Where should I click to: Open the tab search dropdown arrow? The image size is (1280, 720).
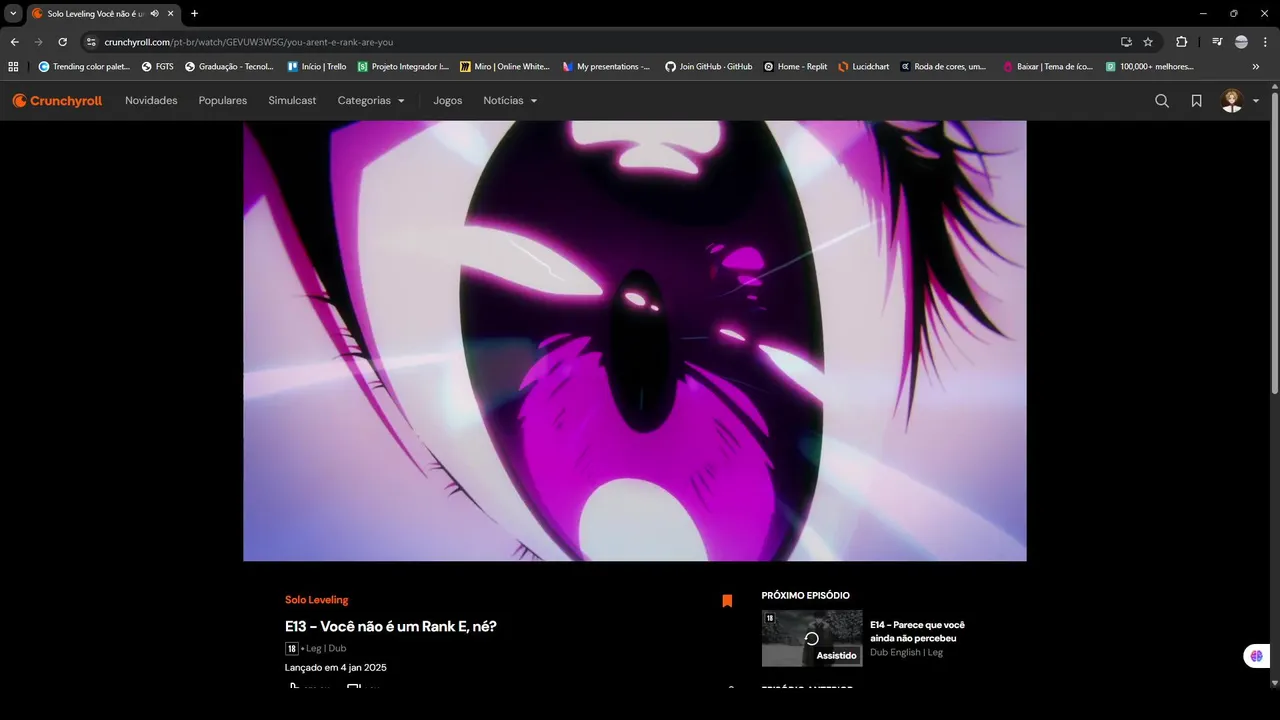pos(13,13)
